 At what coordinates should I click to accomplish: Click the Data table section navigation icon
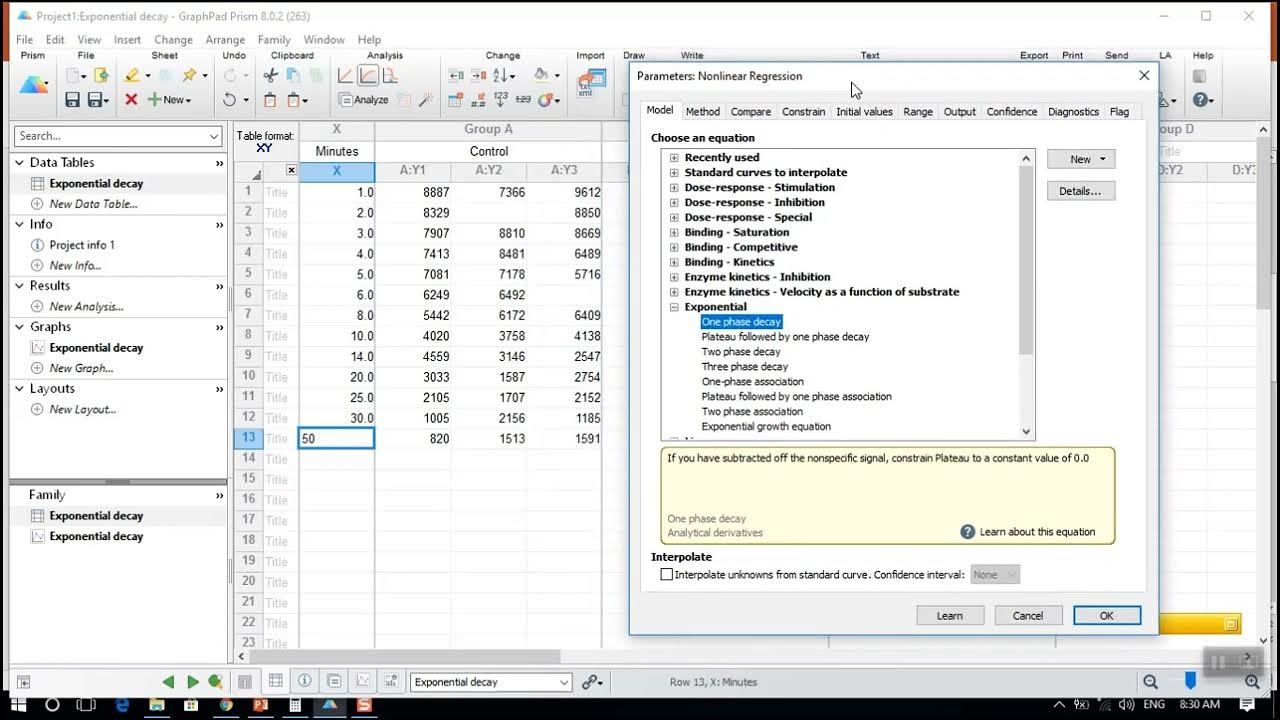click(275, 681)
